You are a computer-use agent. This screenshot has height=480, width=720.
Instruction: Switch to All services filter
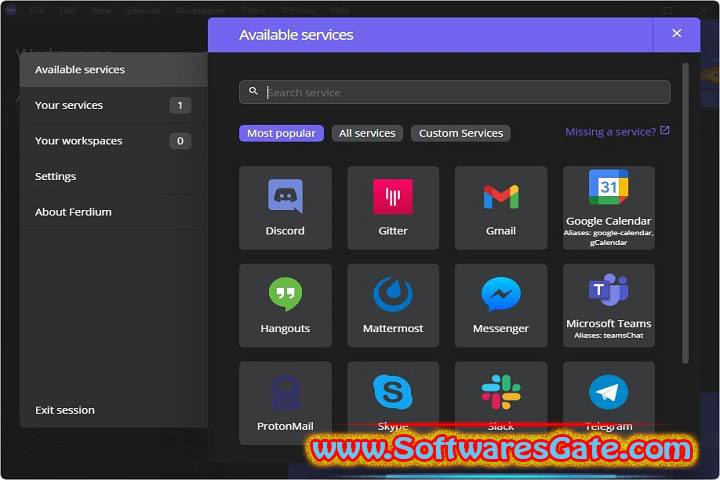pyautogui.click(x=367, y=133)
